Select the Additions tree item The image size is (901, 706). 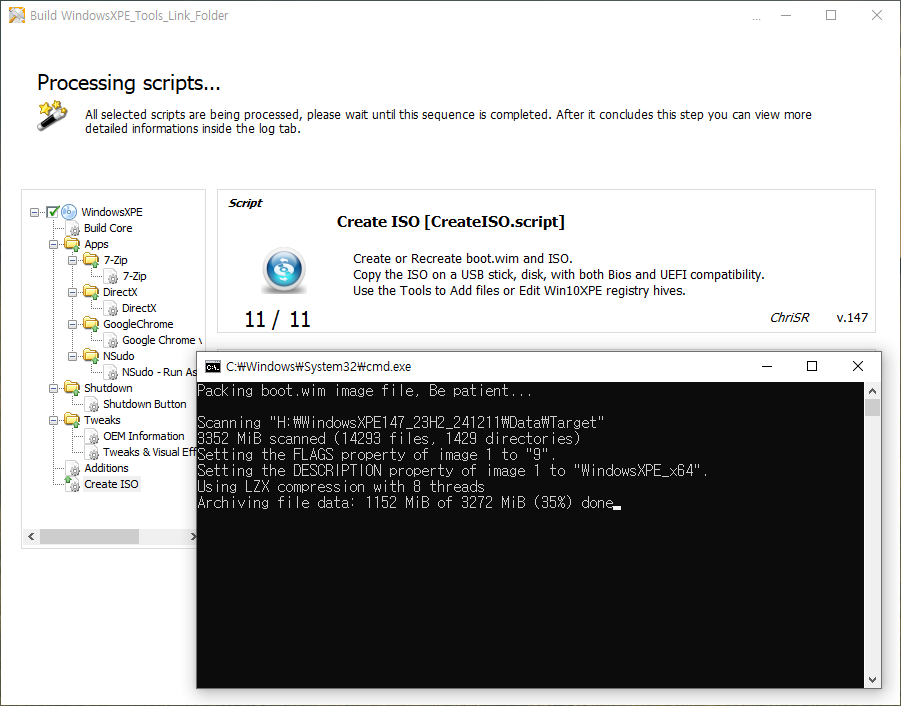[106, 468]
